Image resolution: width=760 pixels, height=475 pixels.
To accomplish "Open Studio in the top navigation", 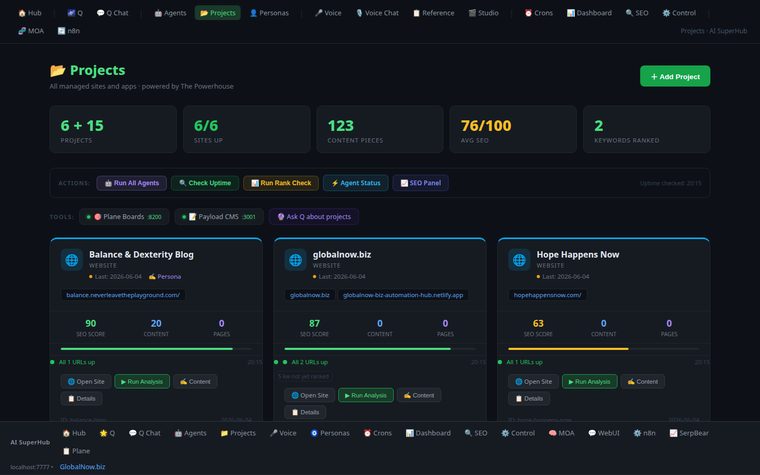I will pos(483,13).
